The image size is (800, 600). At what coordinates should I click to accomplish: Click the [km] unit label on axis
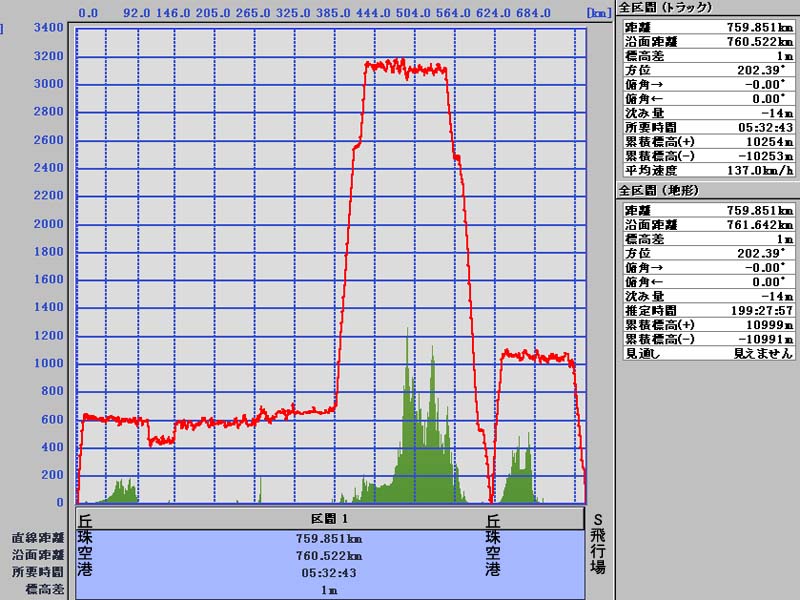[572, 14]
